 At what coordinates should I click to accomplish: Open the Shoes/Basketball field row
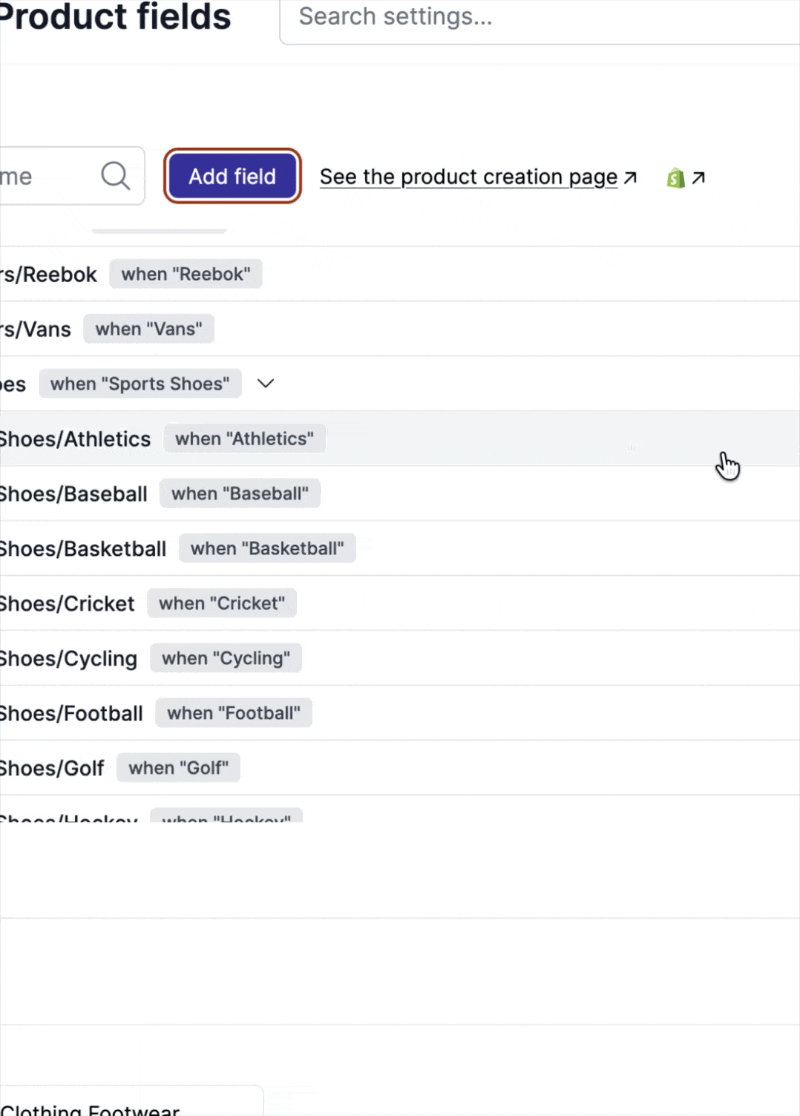[x=400, y=548]
